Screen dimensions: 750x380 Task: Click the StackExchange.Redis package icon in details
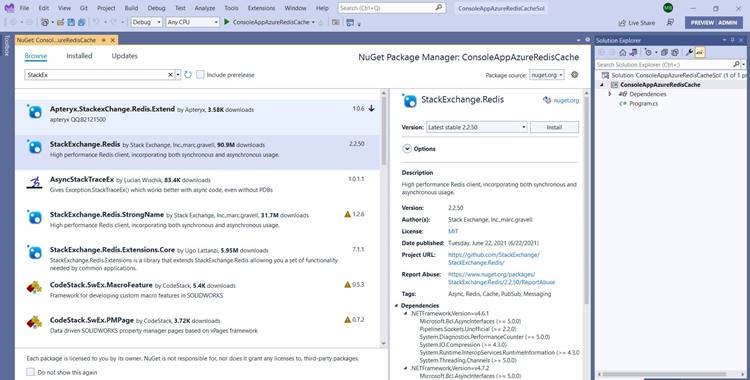(x=410, y=101)
